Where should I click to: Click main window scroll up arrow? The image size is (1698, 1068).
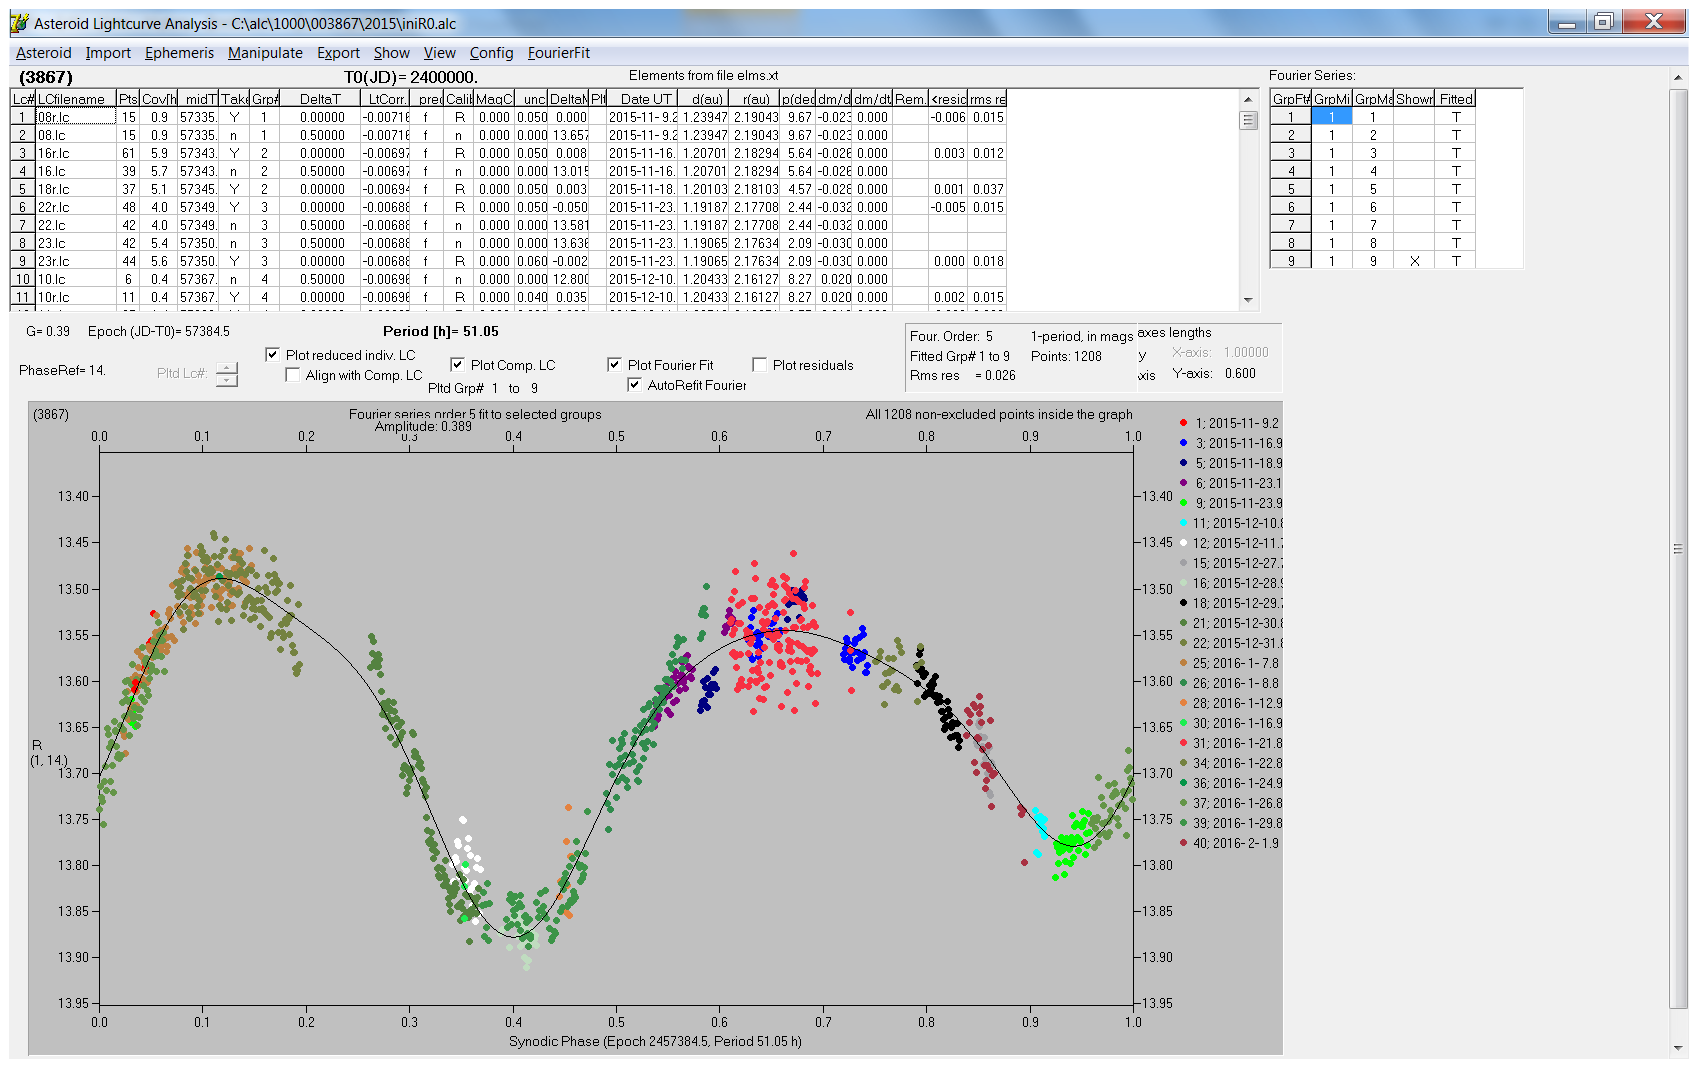(1677, 78)
